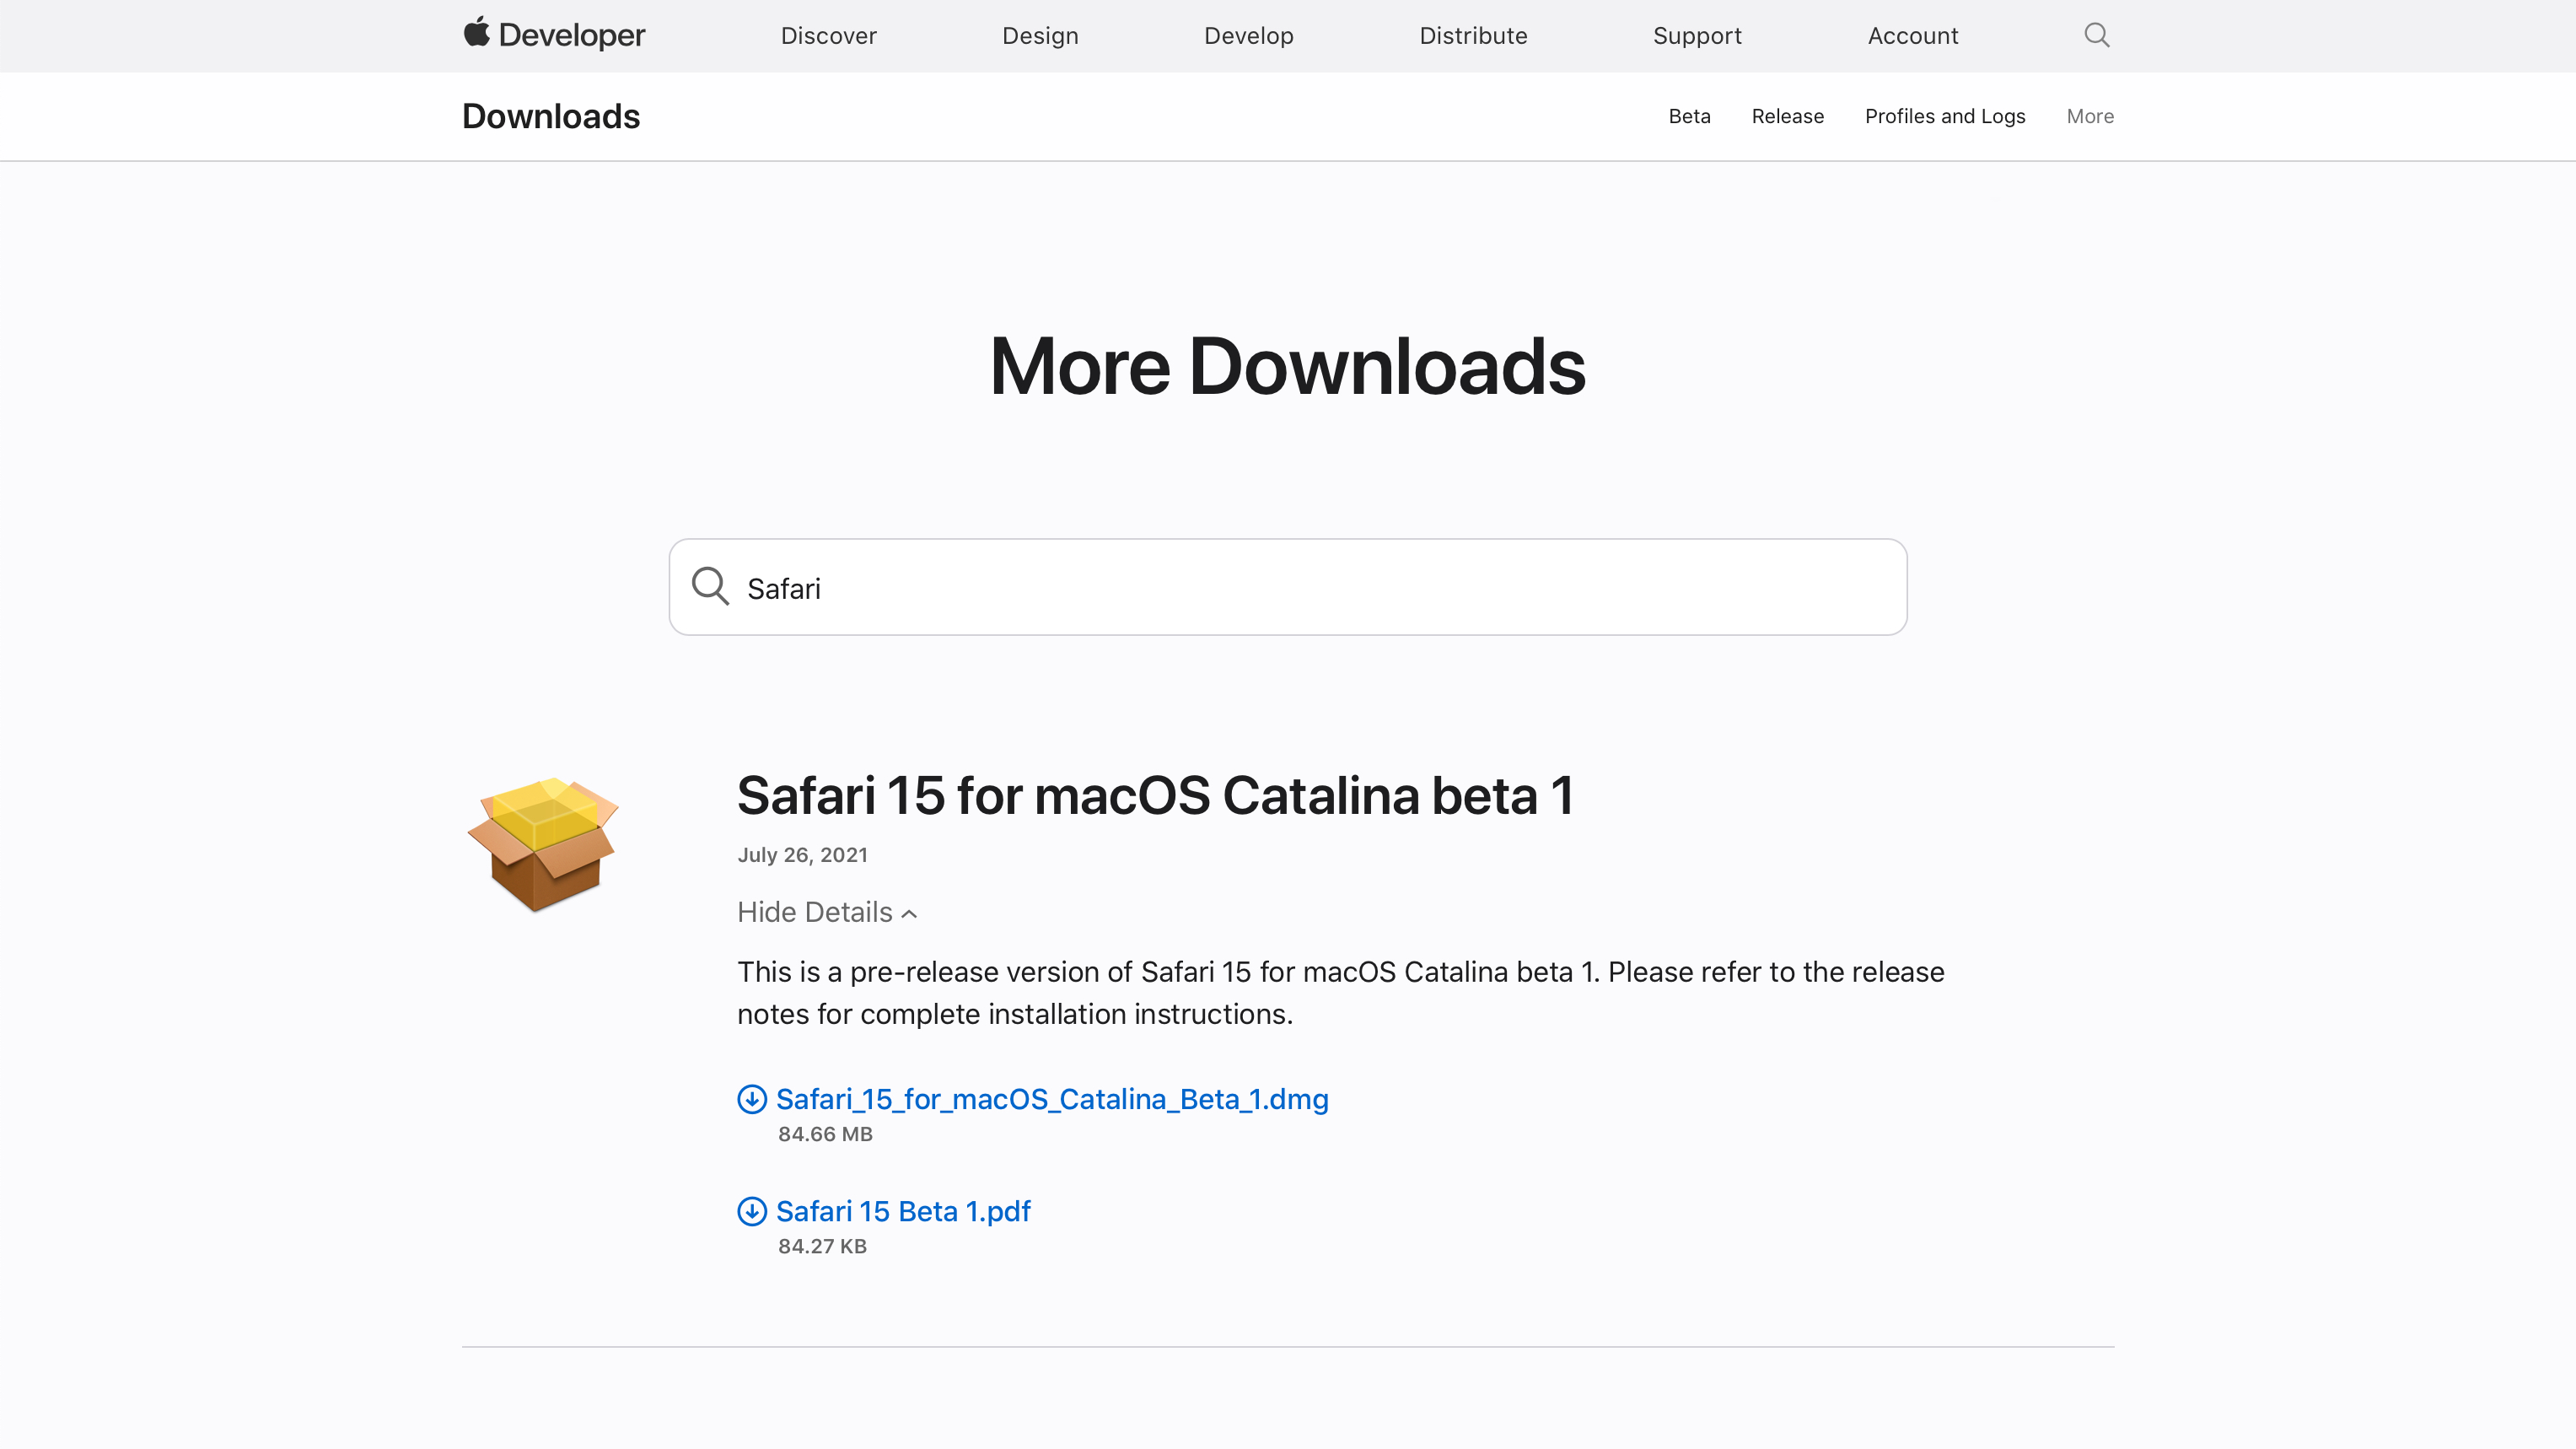Expand the More tab in Downloads header

2089,116
